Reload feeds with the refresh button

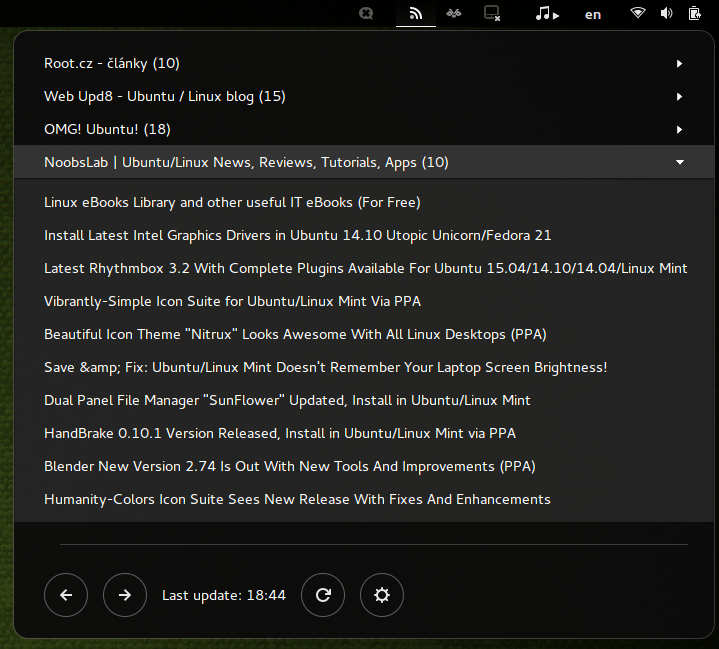pos(323,595)
